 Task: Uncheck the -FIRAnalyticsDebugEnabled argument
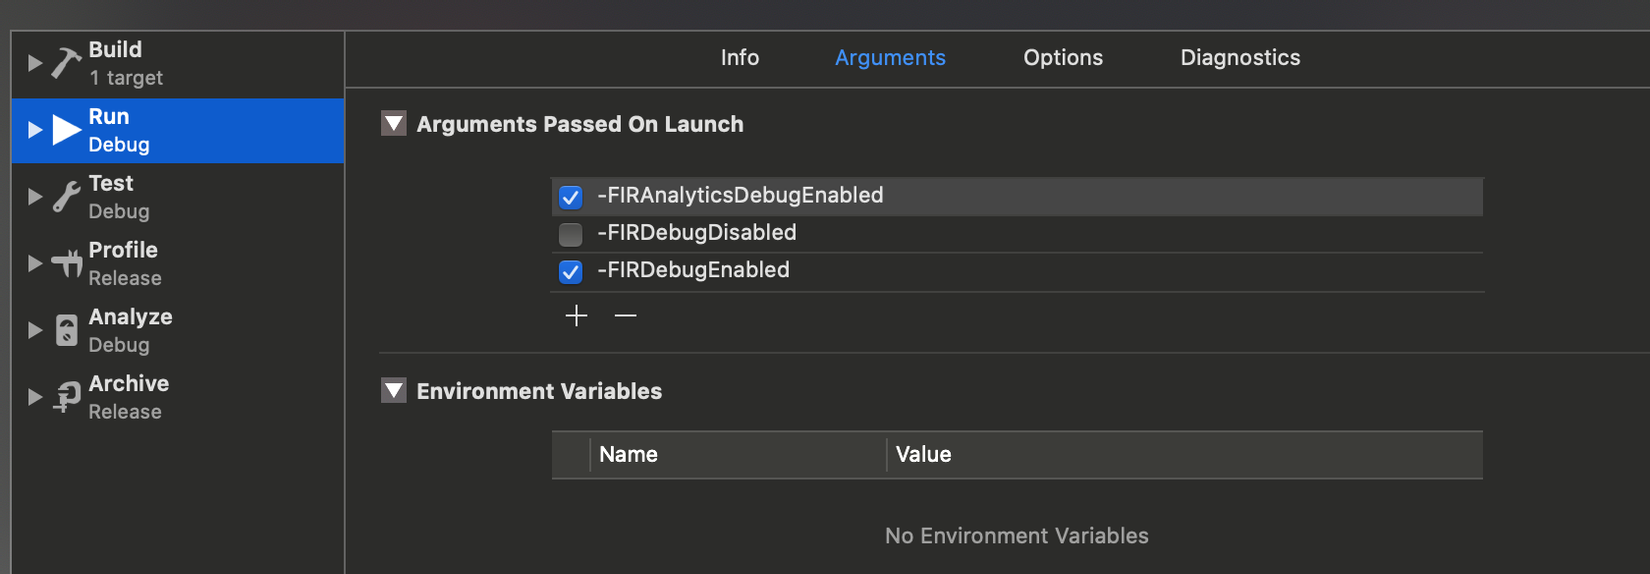pos(571,197)
